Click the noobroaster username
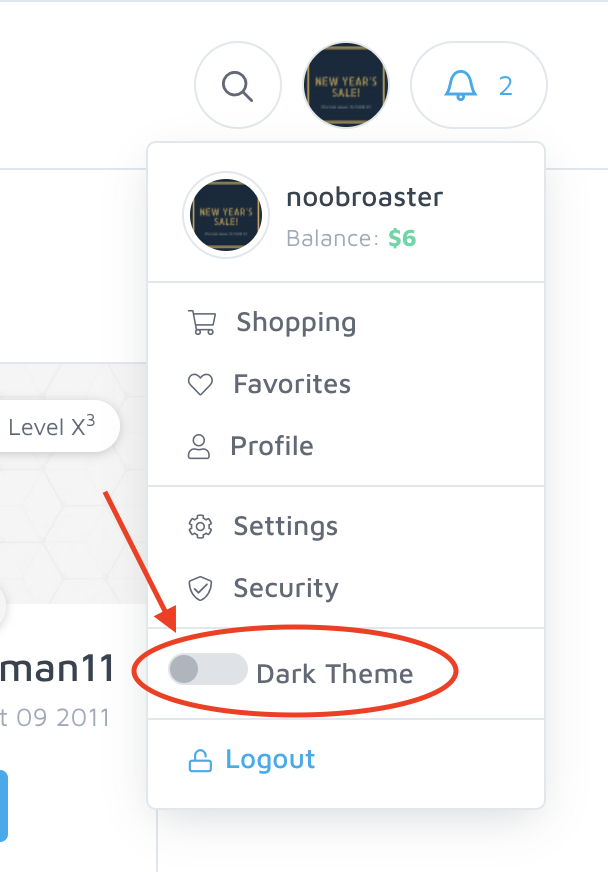608x872 pixels. [364, 197]
